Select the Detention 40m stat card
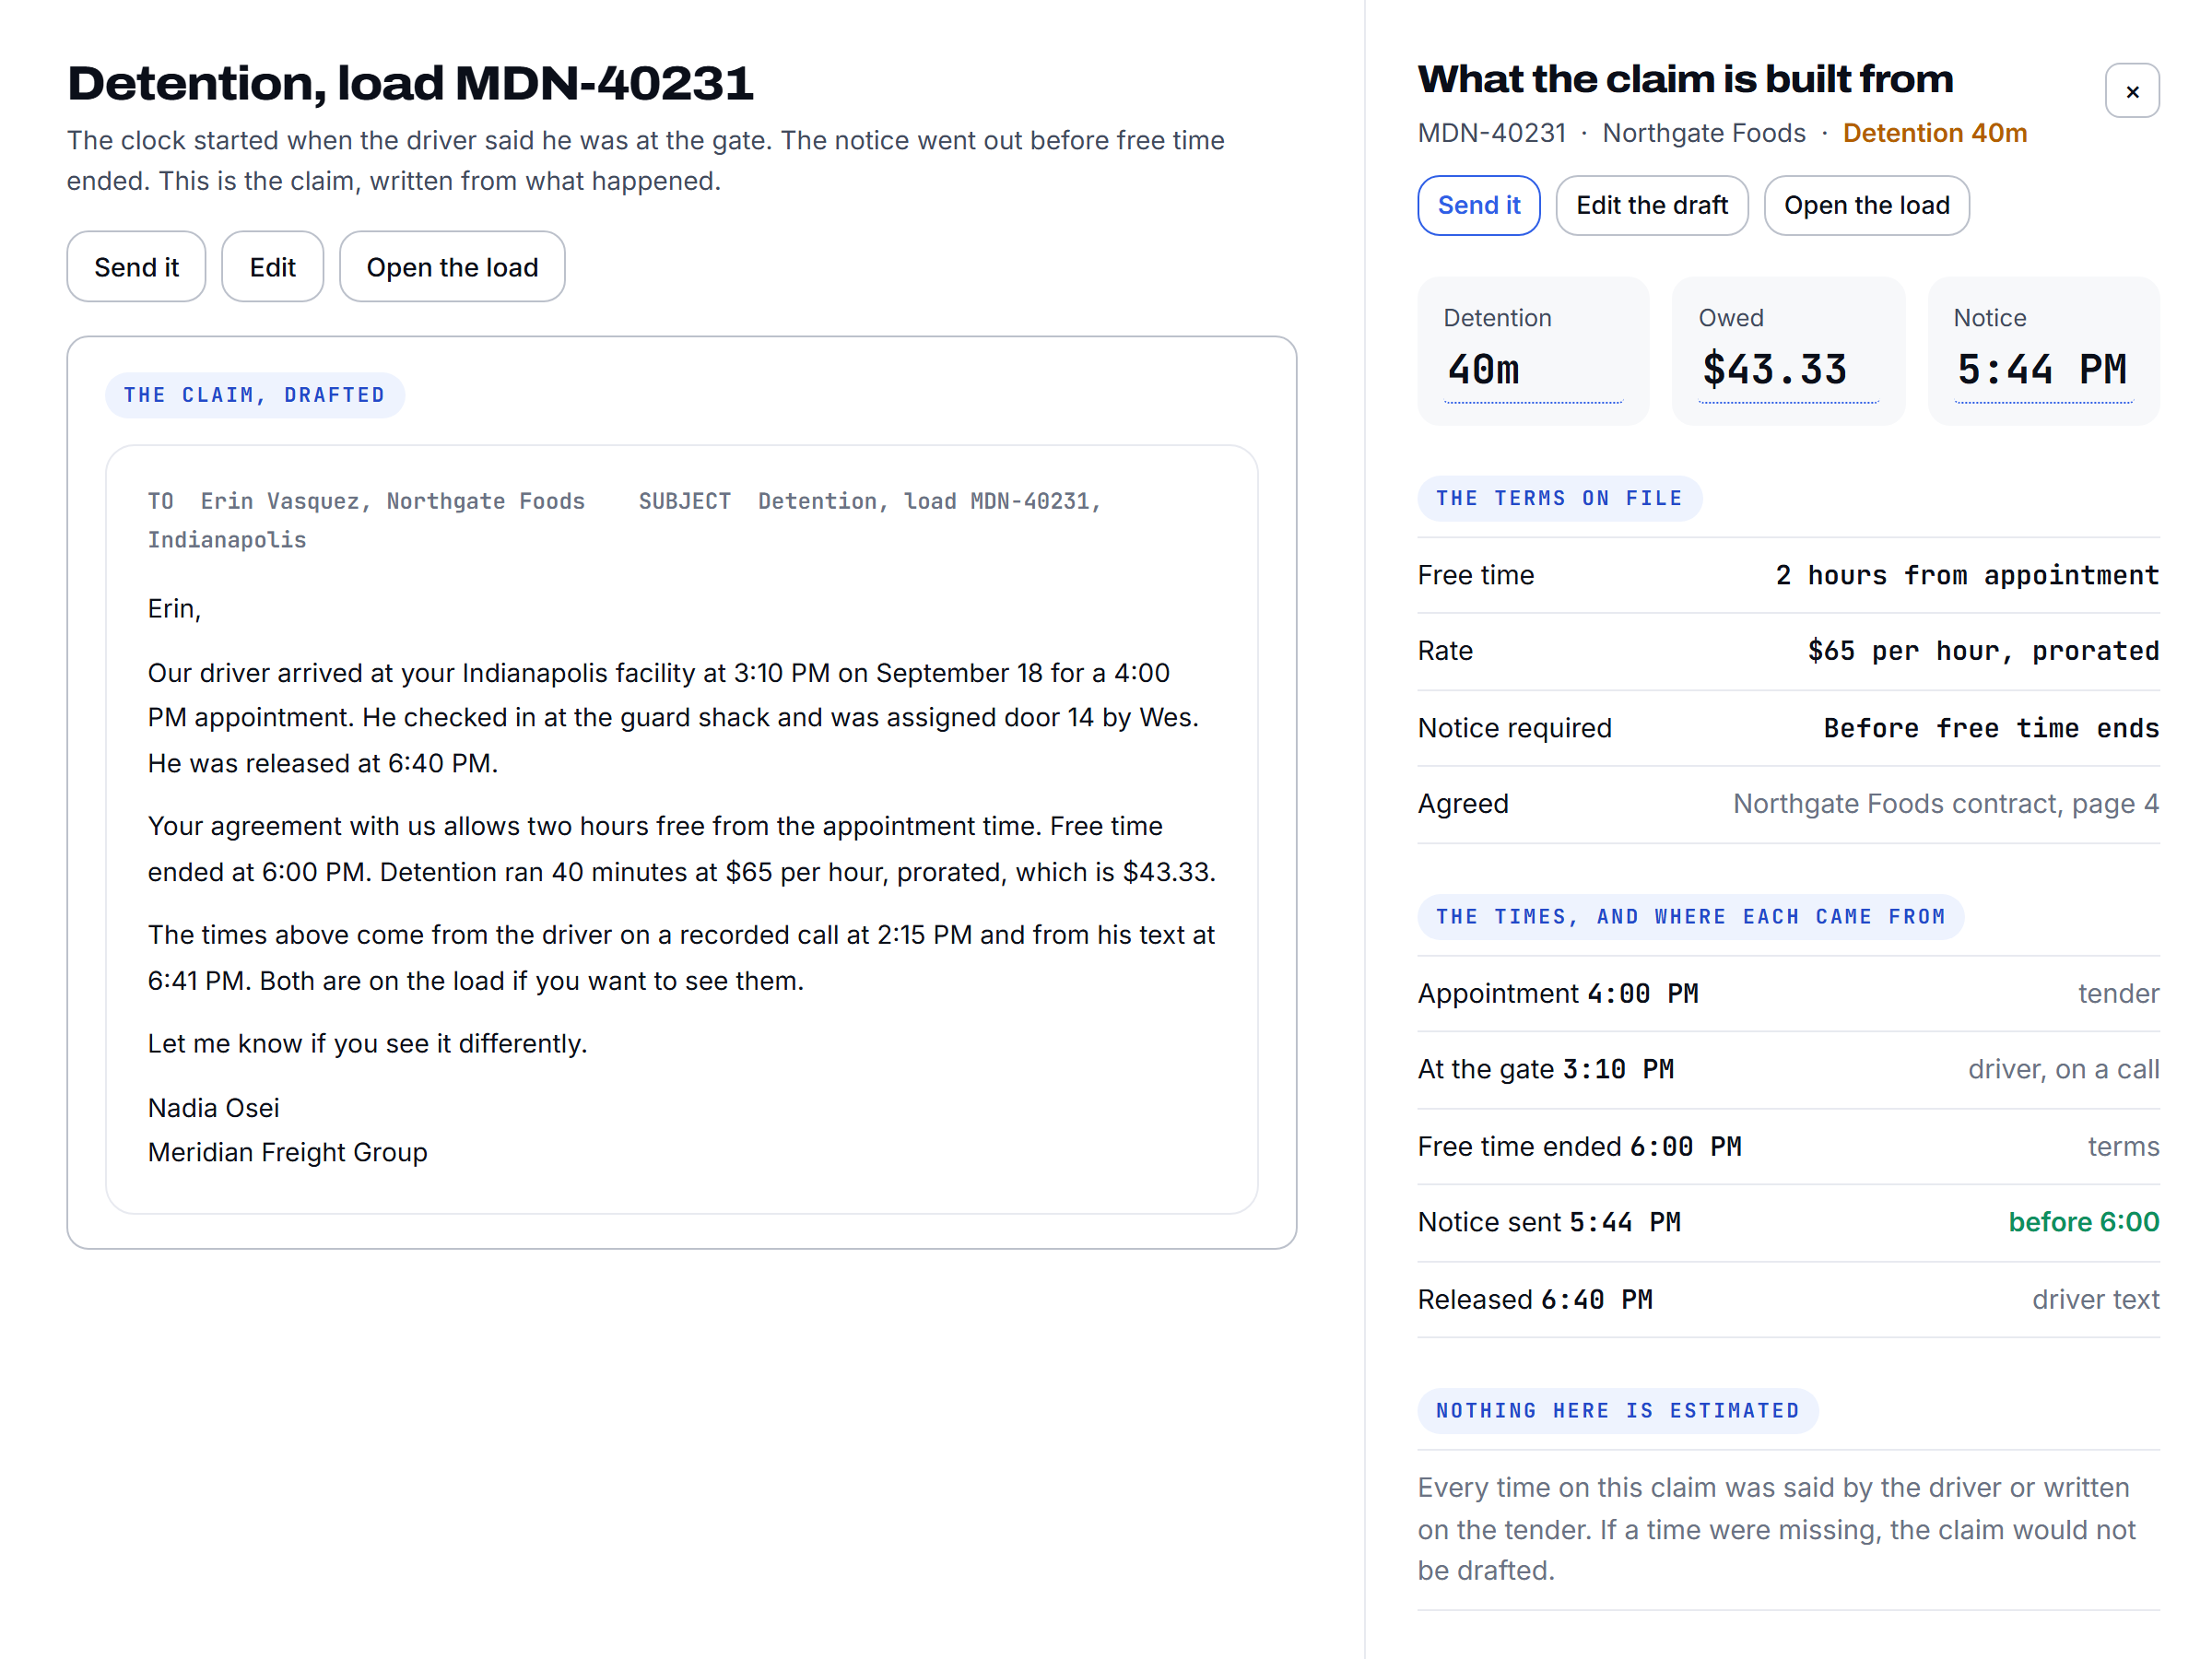2212x1659 pixels. point(1532,351)
